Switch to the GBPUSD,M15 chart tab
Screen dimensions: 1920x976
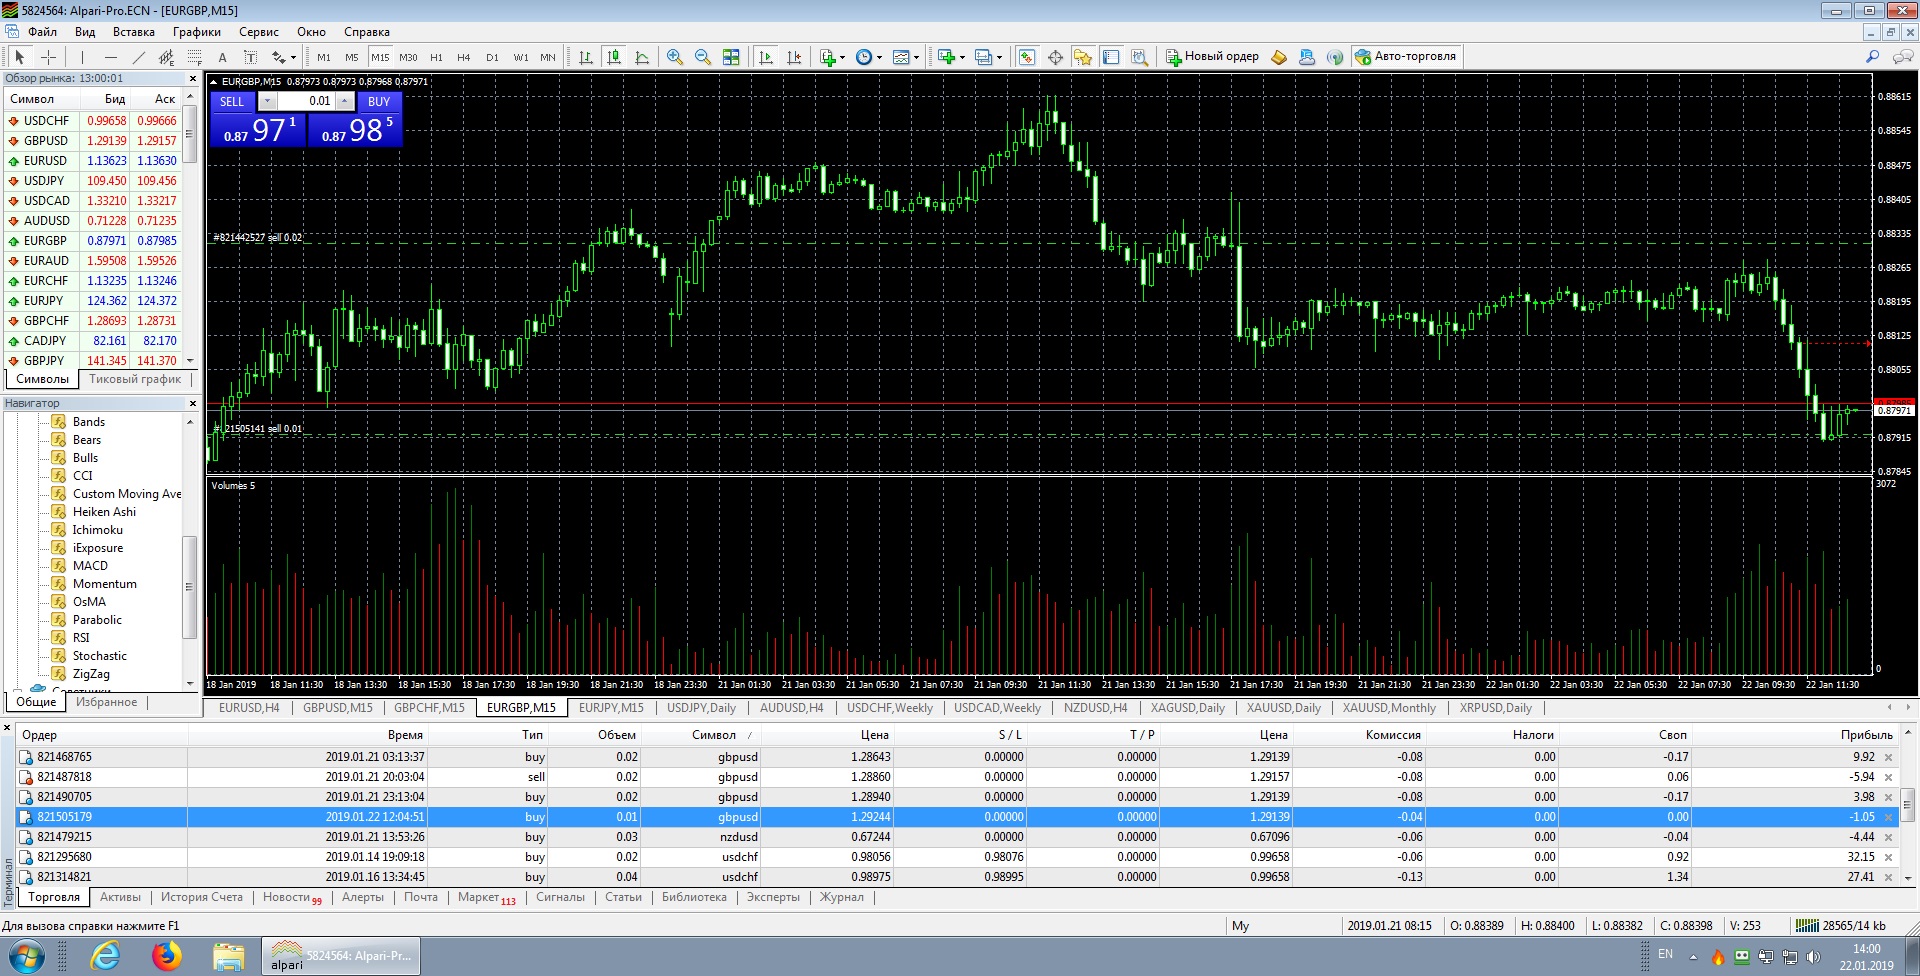point(338,708)
